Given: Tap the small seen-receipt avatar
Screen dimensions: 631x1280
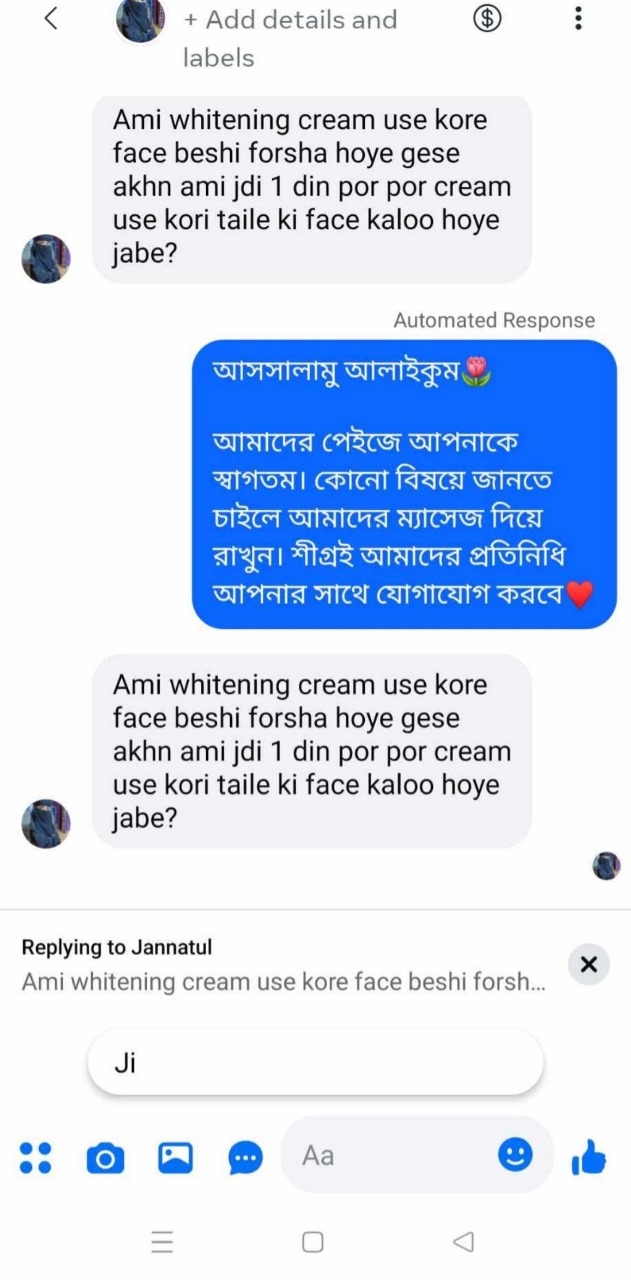Looking at the screenshot, I should click(x=606, y=866).
